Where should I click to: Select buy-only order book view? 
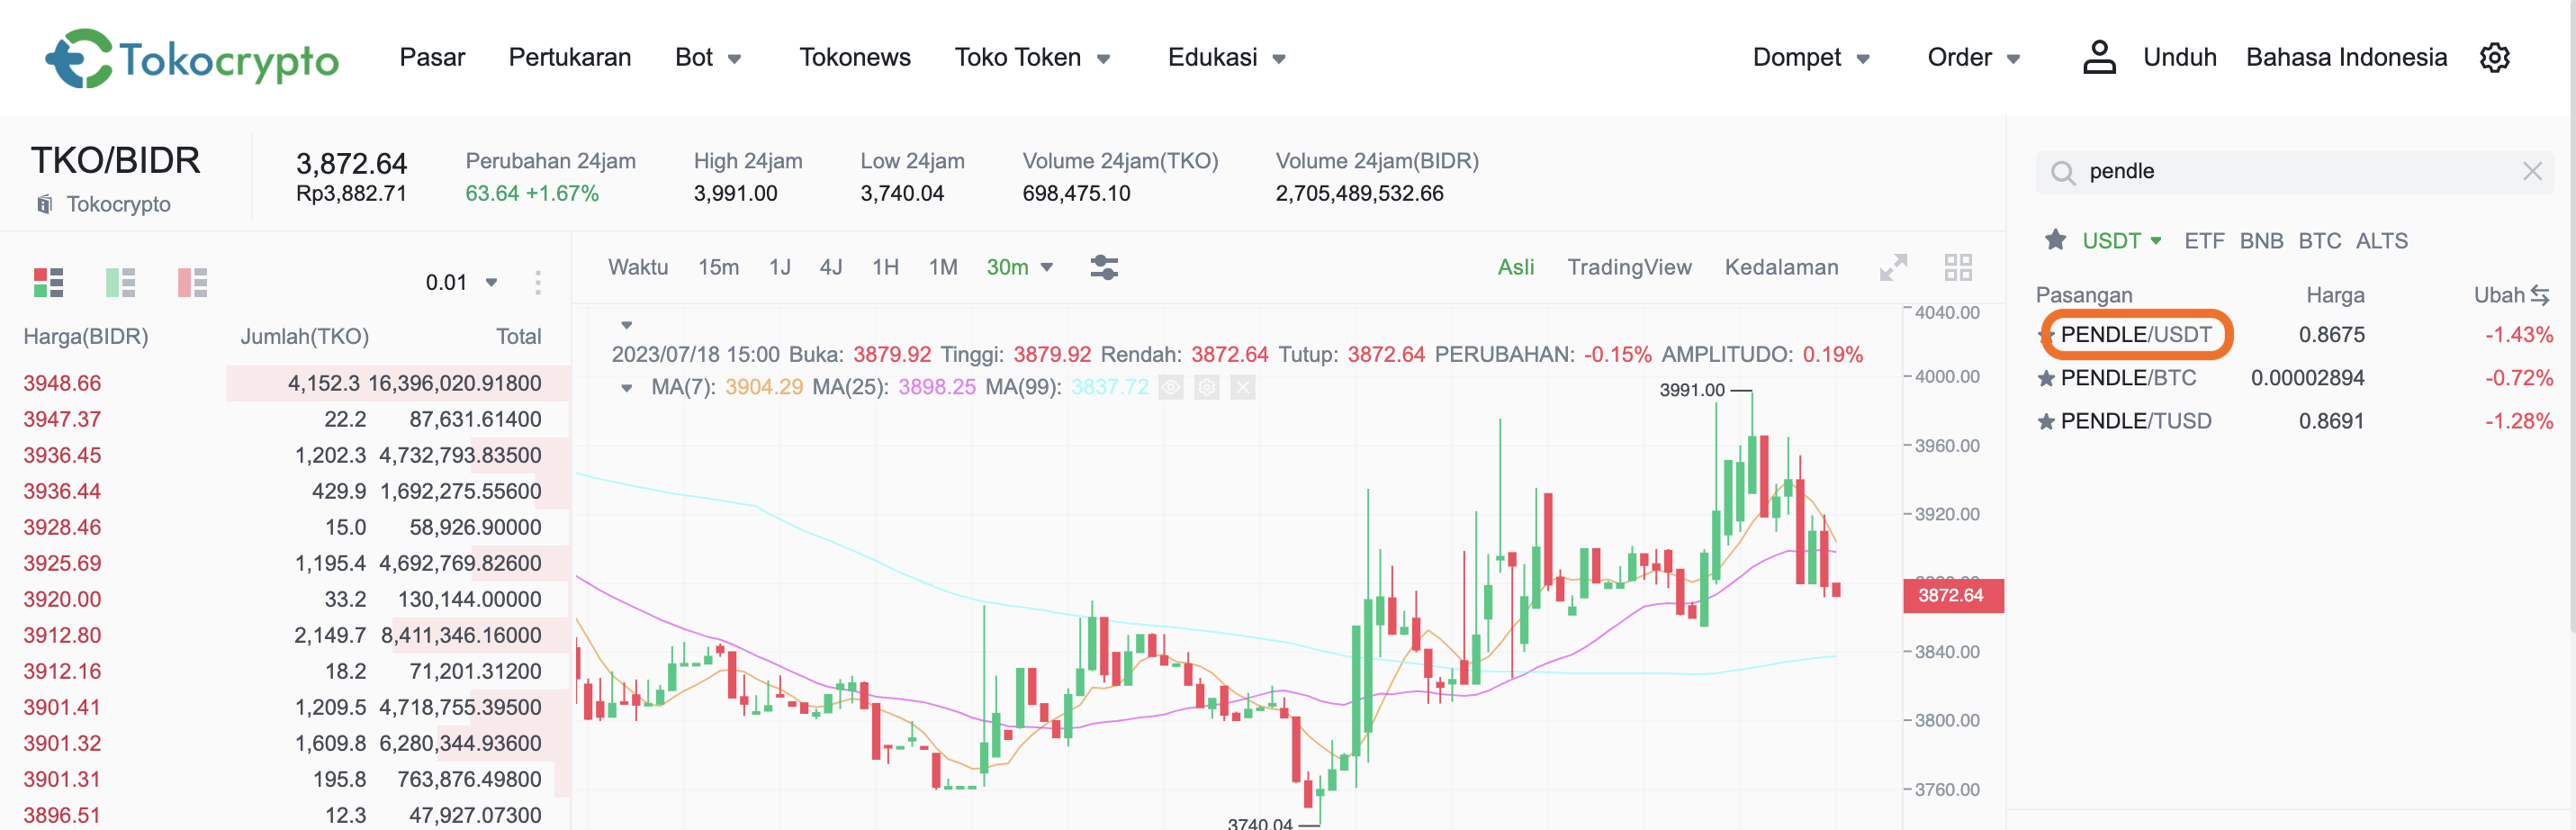click(120, 283)
